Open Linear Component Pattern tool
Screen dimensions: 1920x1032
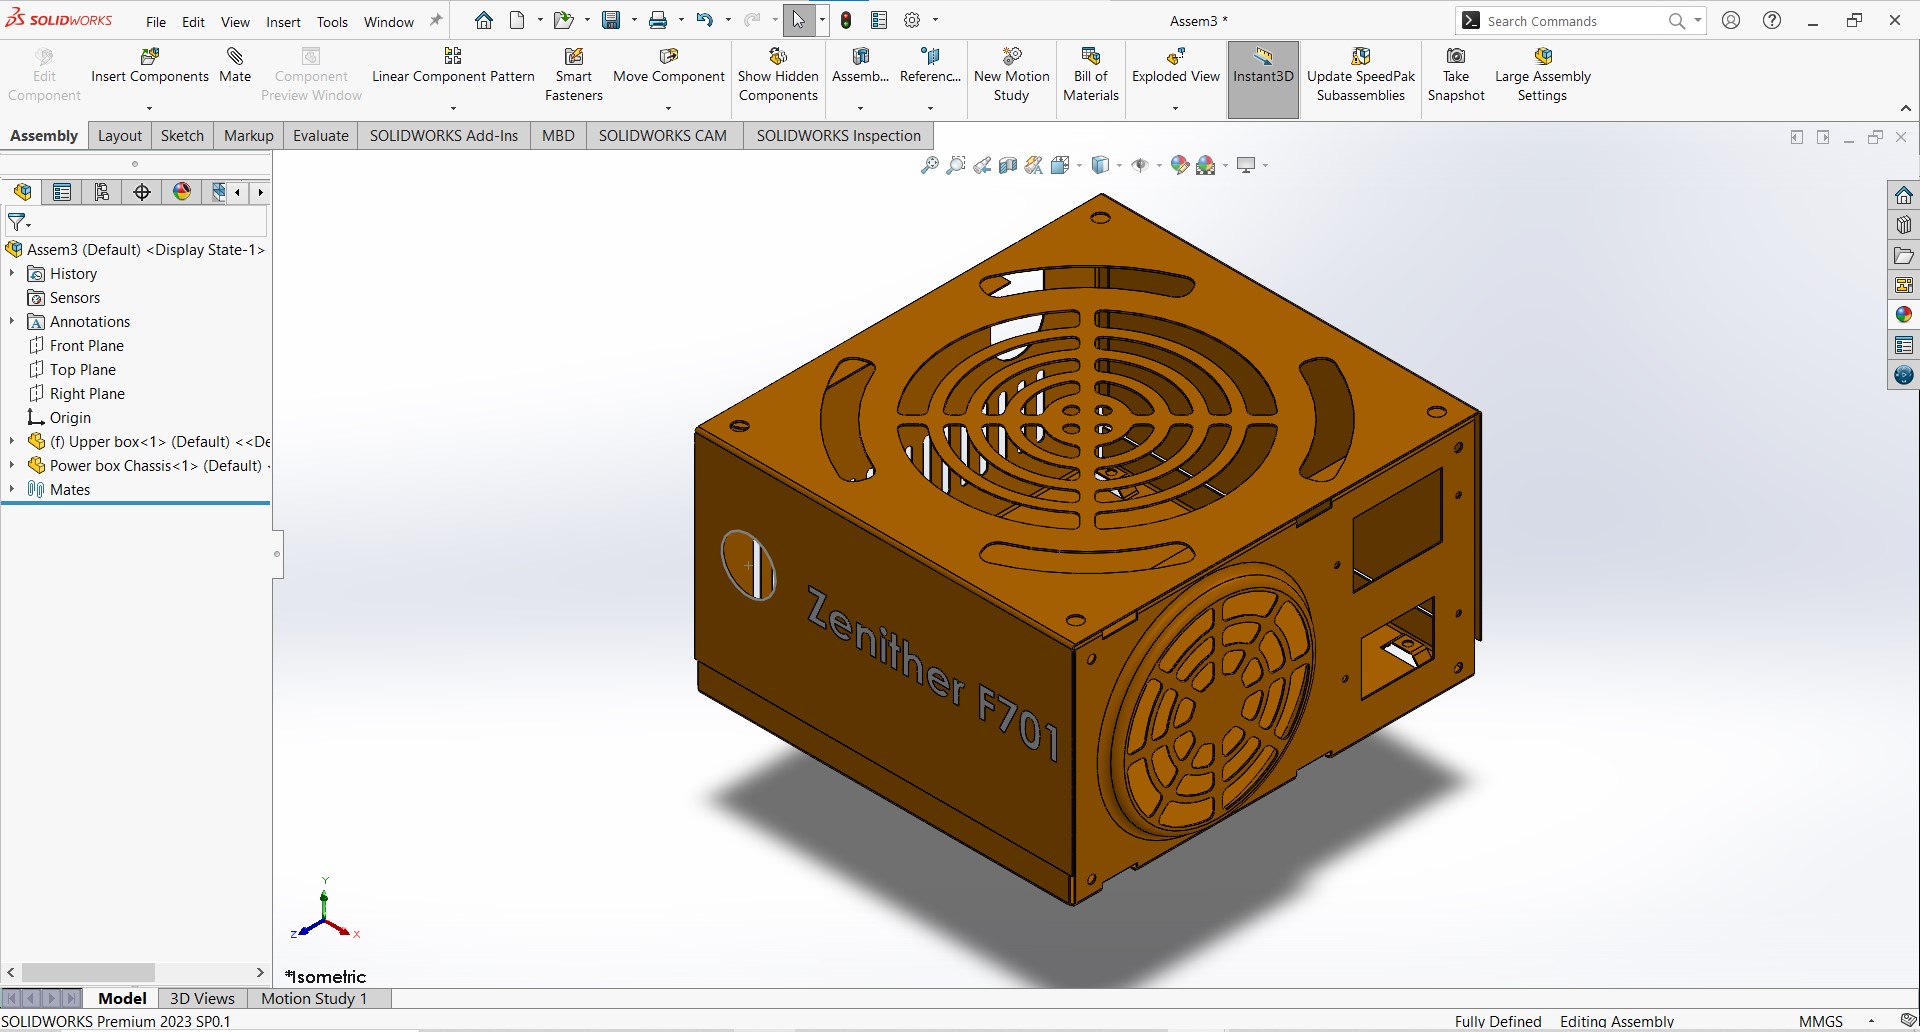(x=453, y=66)
